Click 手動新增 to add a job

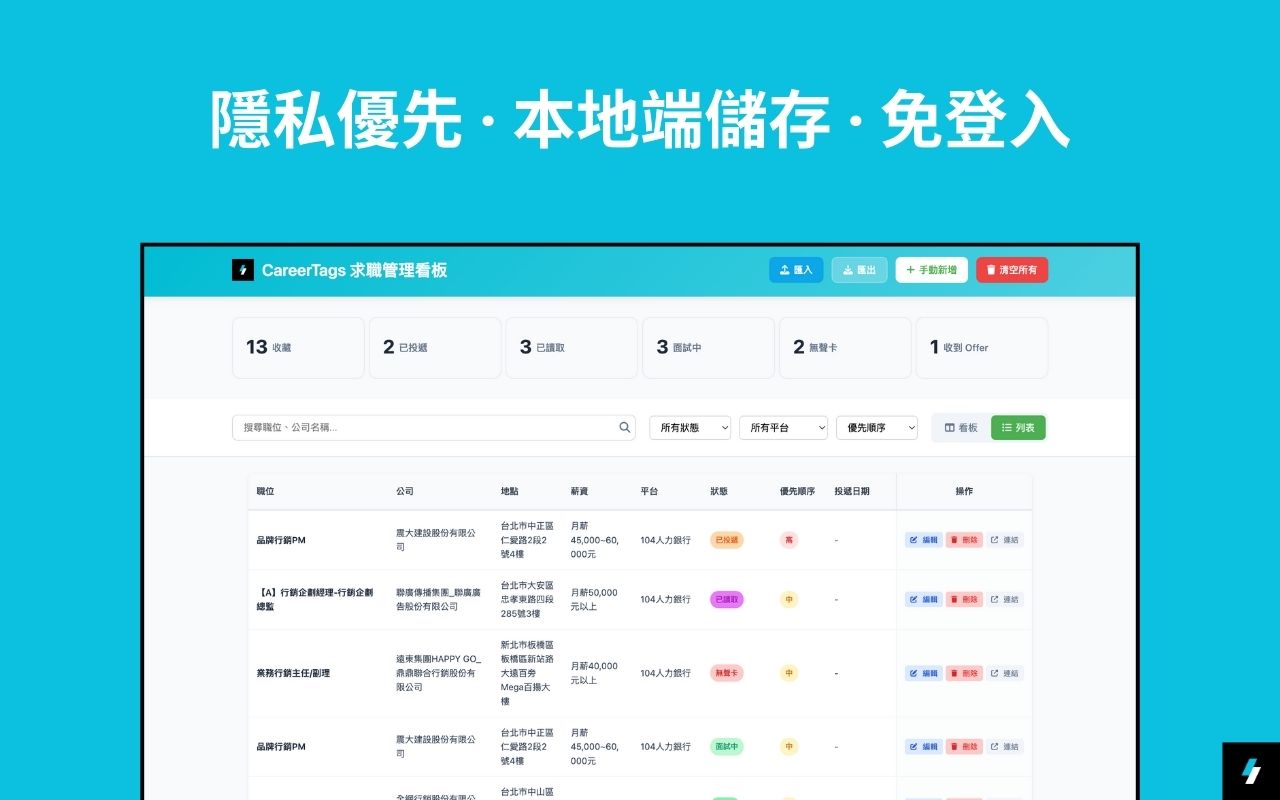click(931, 270)
